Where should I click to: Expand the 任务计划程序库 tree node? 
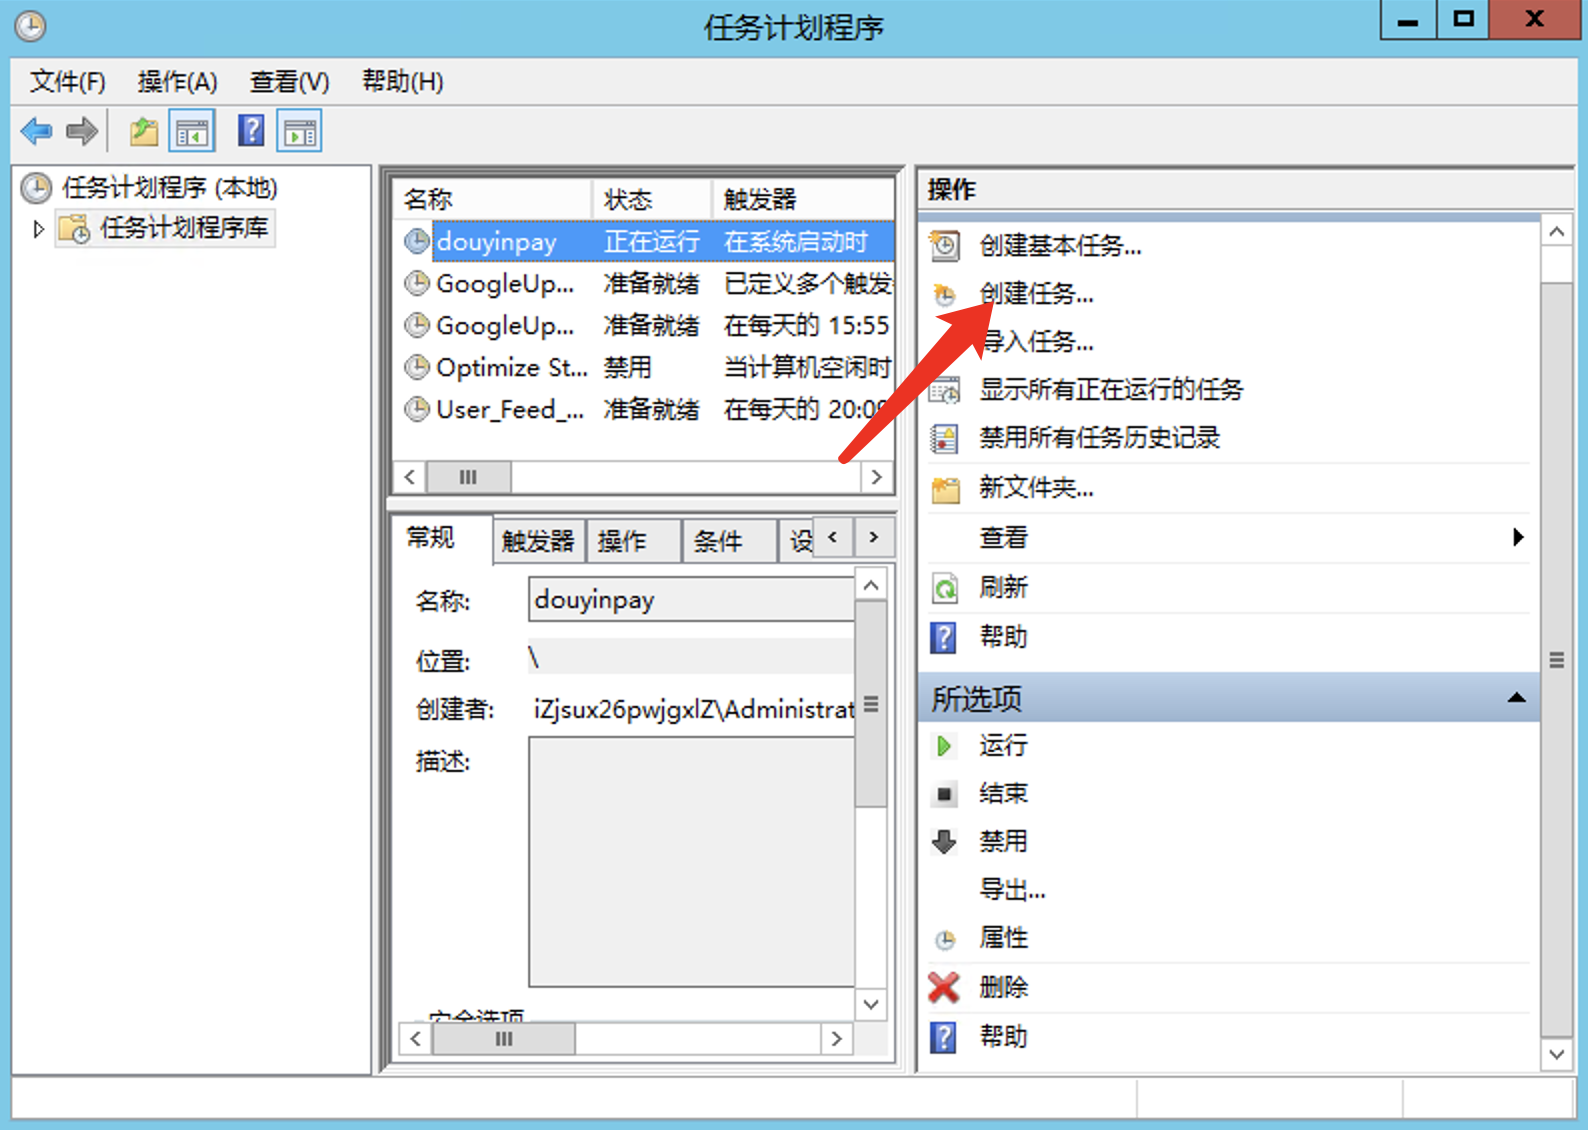click(39, 229)
